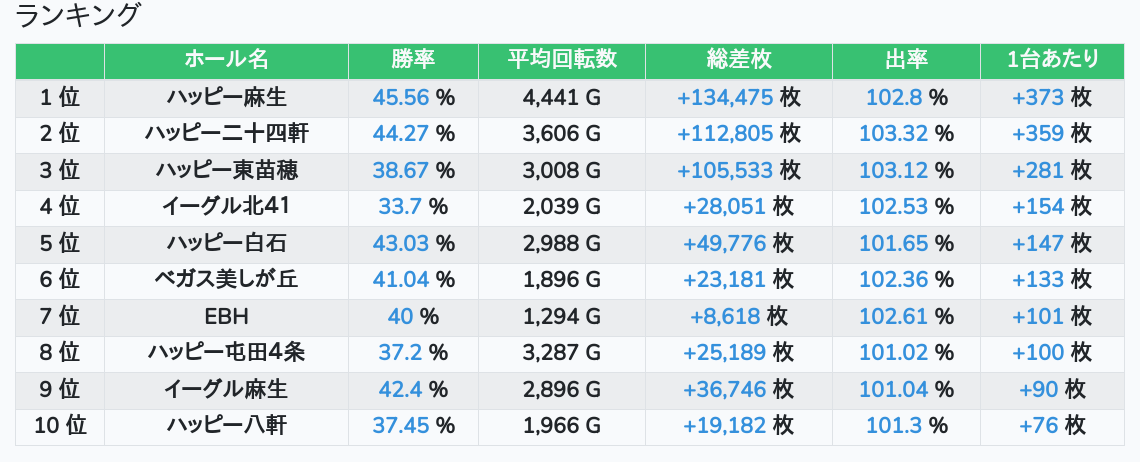Select the 総差枚 column header

738,60
